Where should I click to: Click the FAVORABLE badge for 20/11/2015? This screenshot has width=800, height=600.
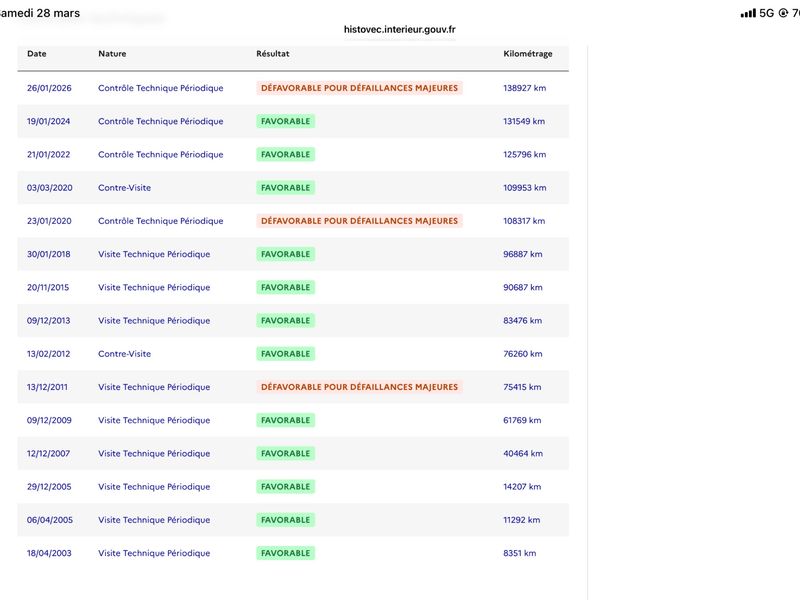click(x=285, y=287)
